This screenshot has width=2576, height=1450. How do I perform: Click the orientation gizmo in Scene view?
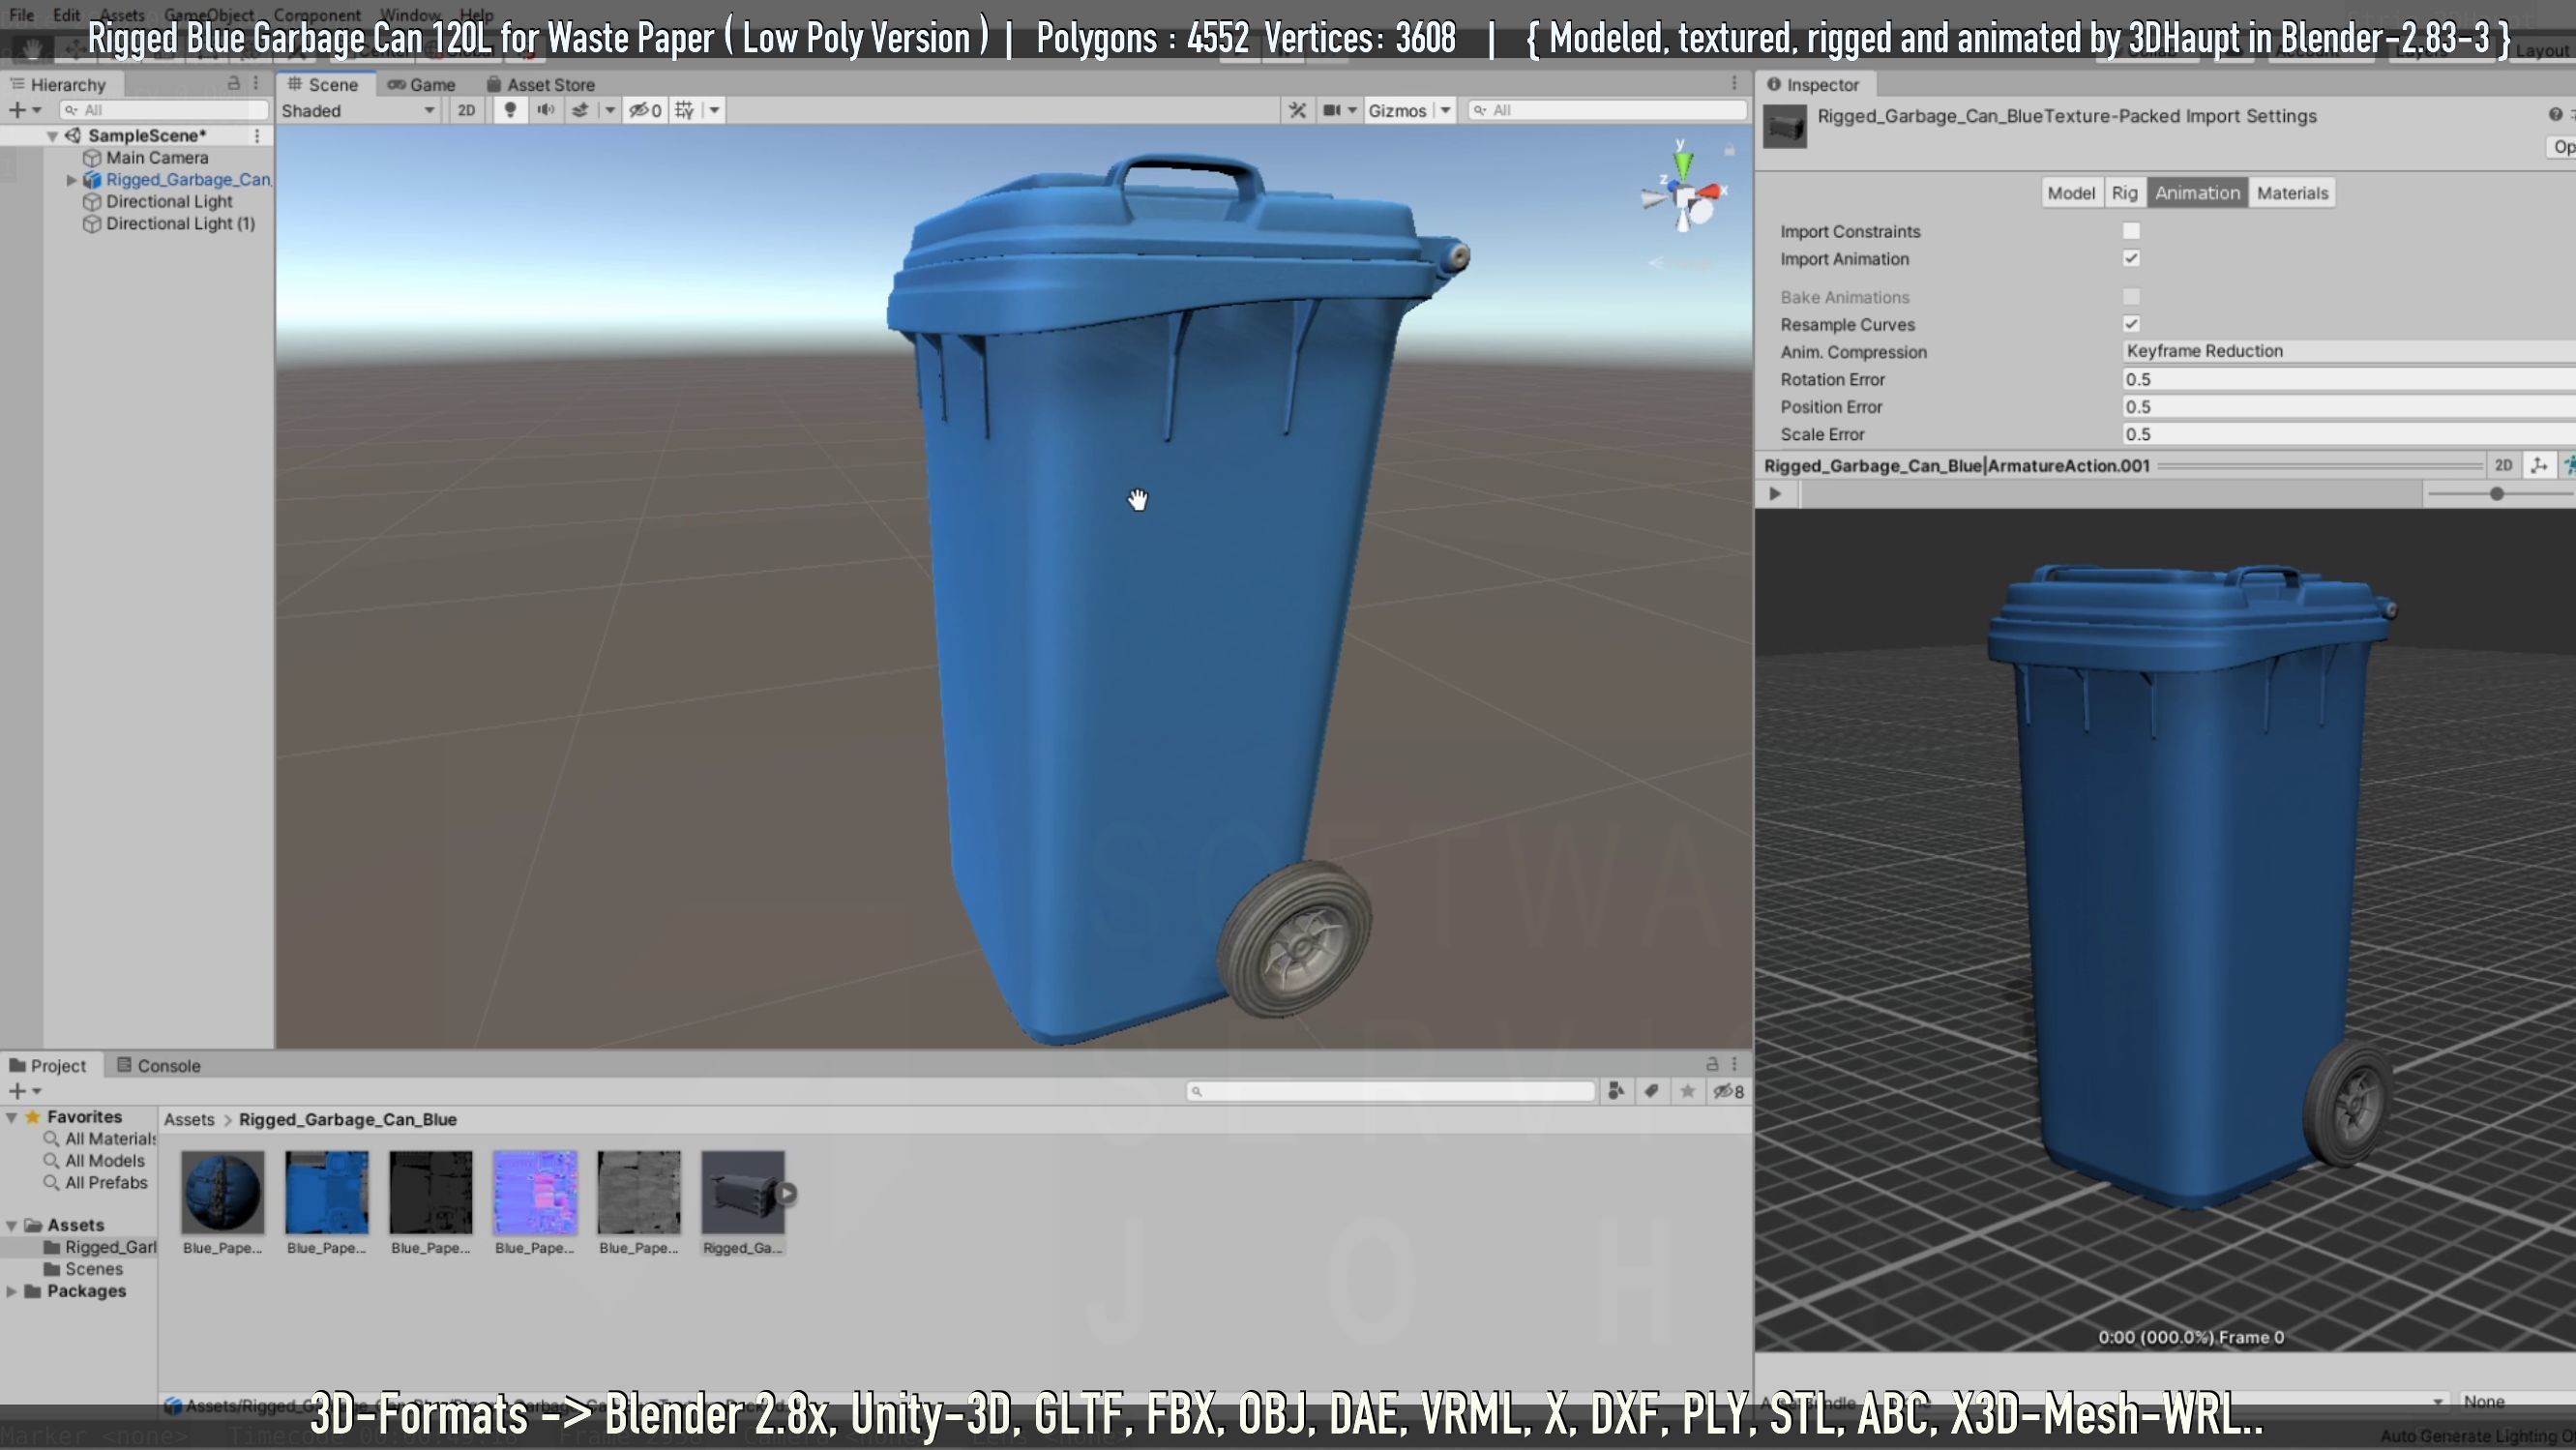coord(1683,192)
